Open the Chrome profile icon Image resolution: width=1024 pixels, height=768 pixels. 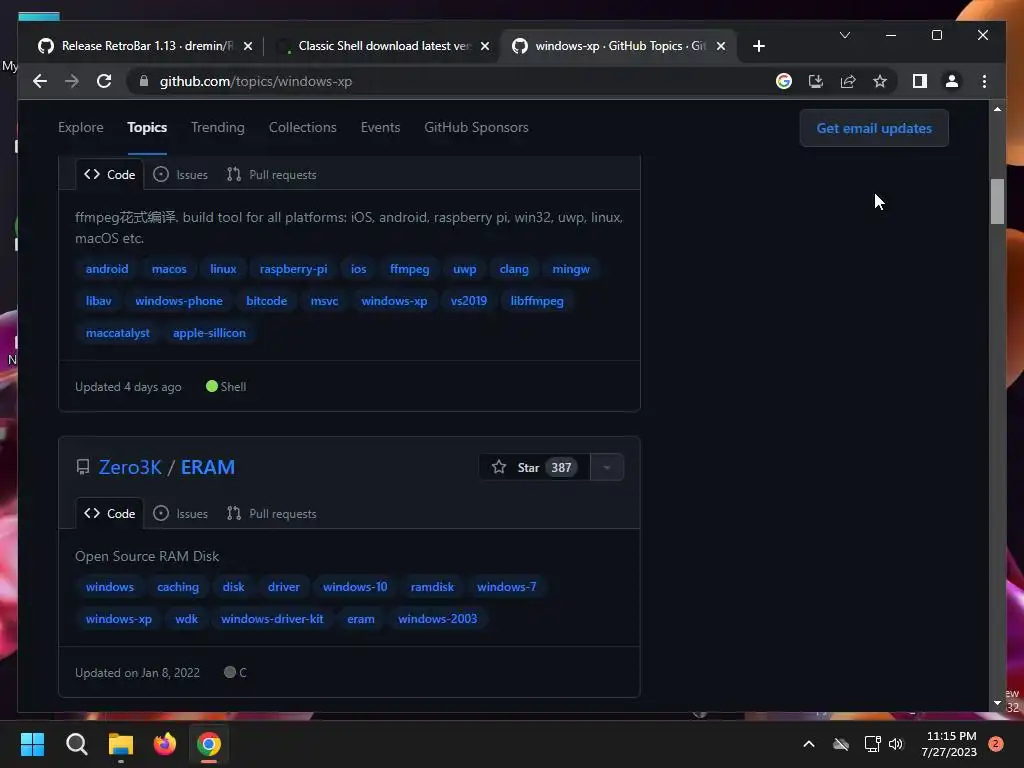click(952, 81)
